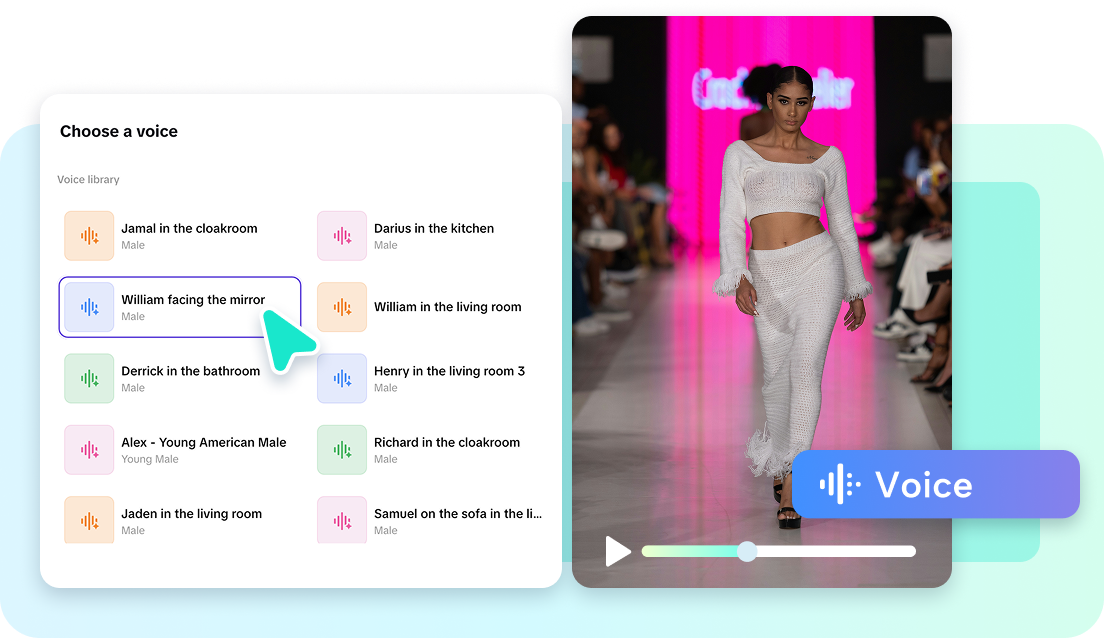
Task: Click the Choose a voice heading
Action: [x=118, y=131]
